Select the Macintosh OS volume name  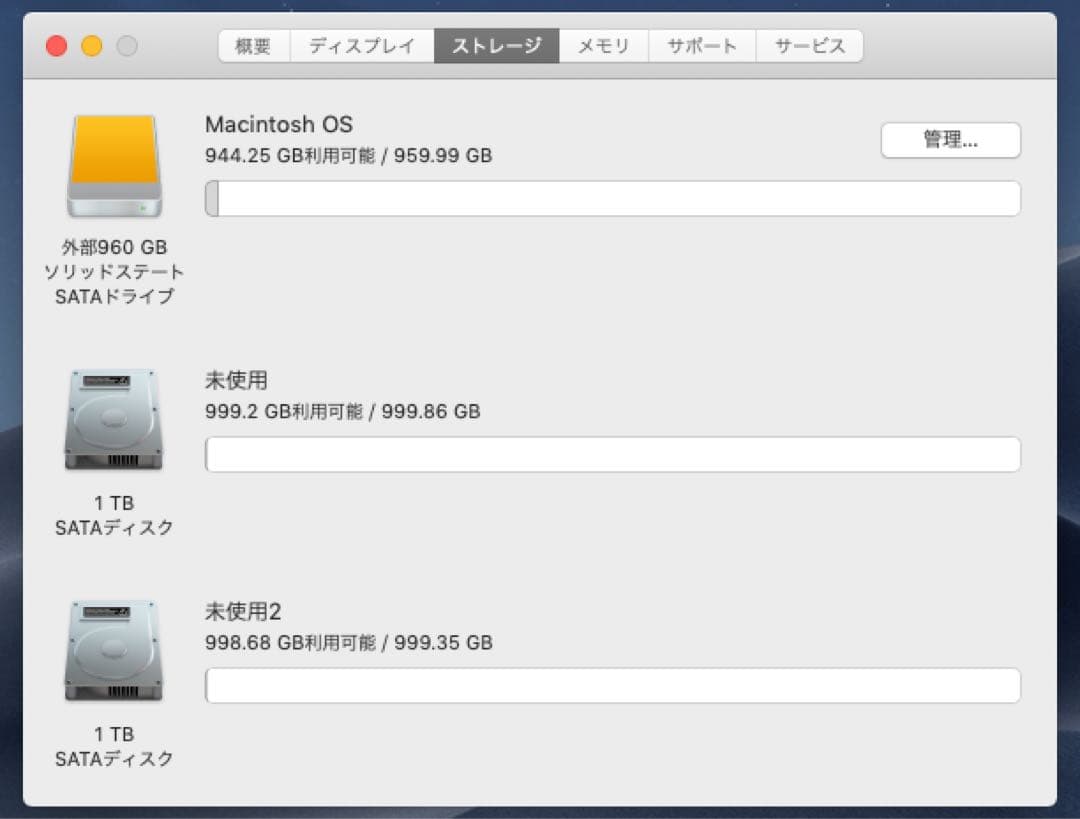pos(278,124)
